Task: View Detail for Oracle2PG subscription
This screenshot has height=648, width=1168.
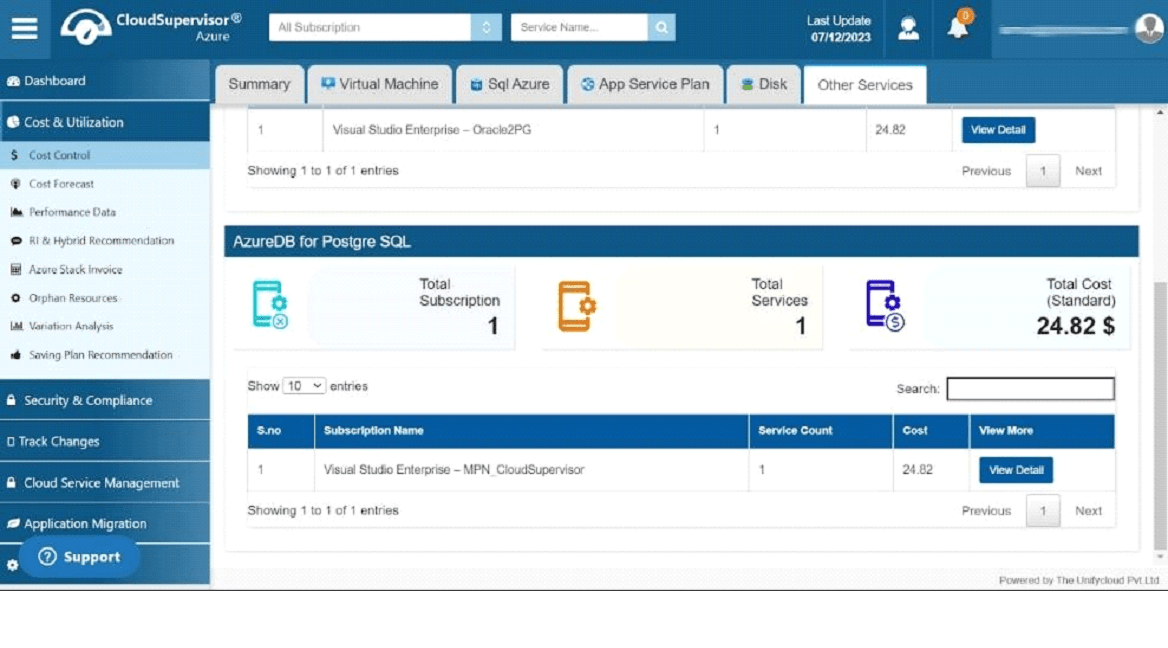Action: coord(998,130)
